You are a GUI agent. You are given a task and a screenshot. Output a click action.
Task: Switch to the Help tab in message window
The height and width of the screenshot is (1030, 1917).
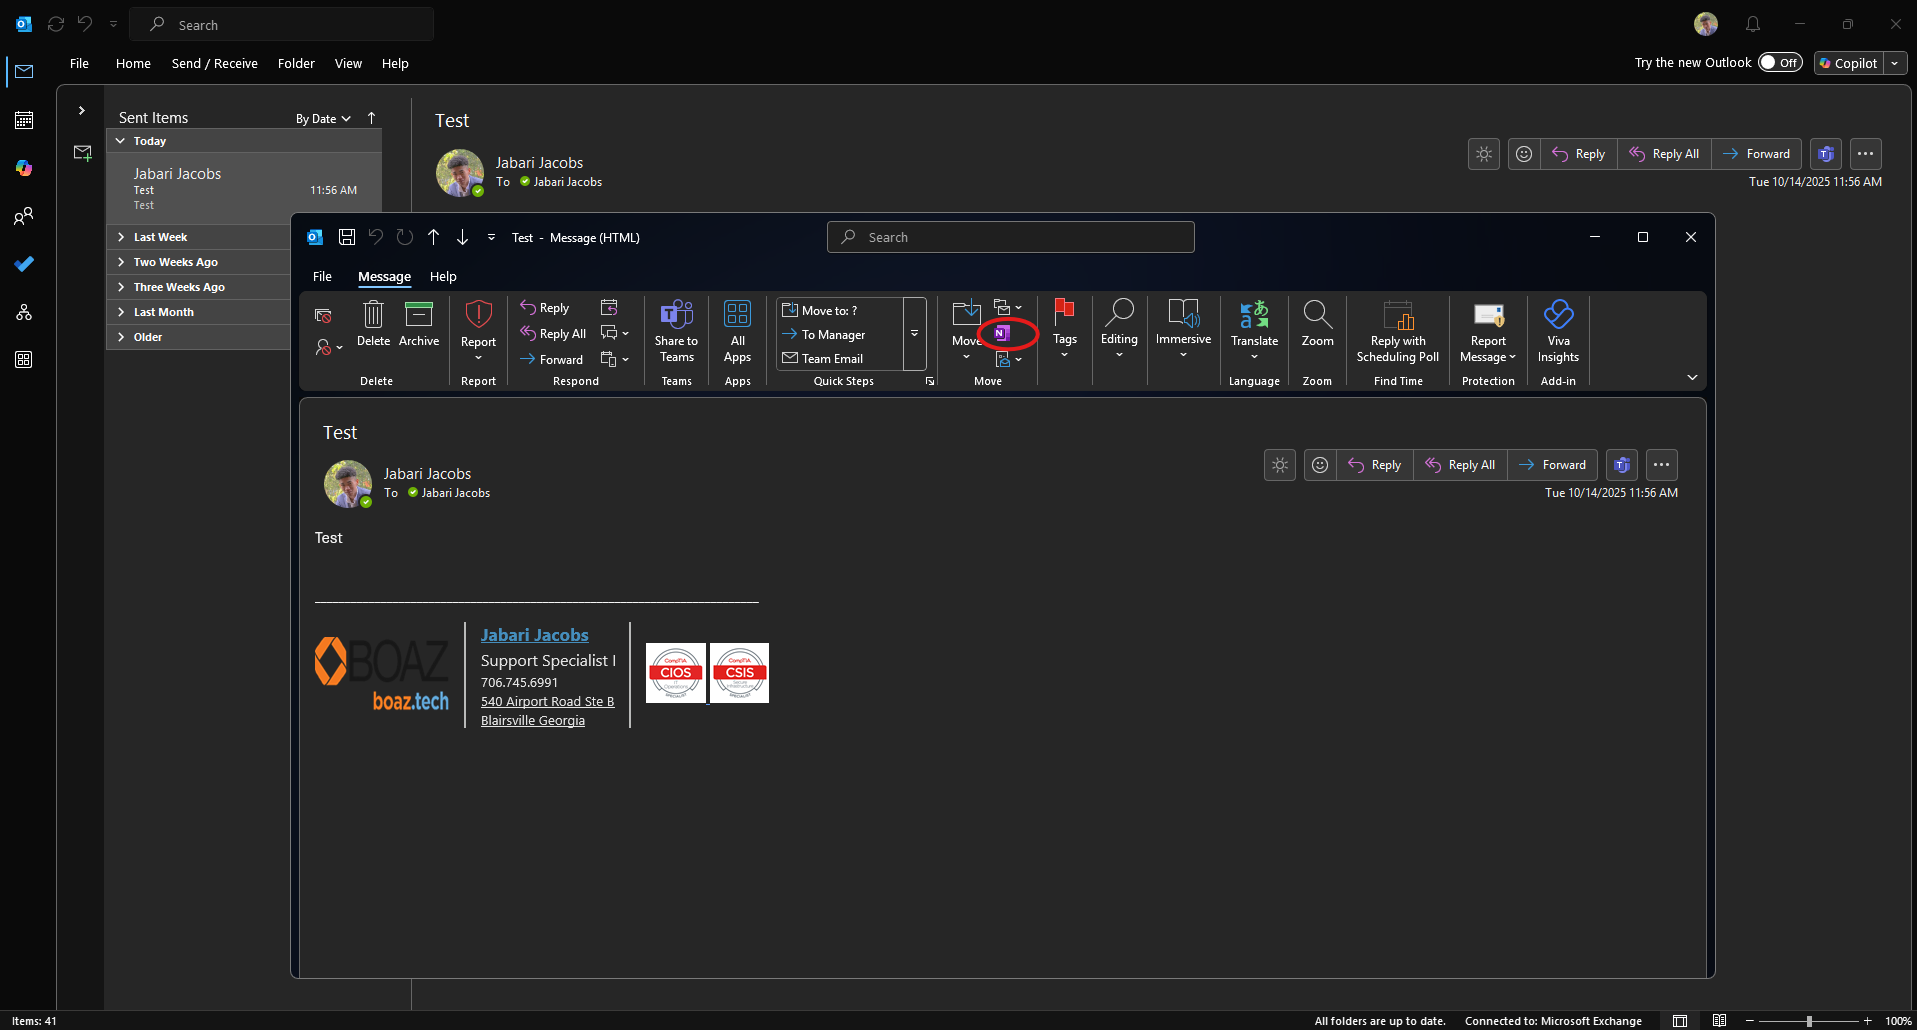tap(443, 277)
